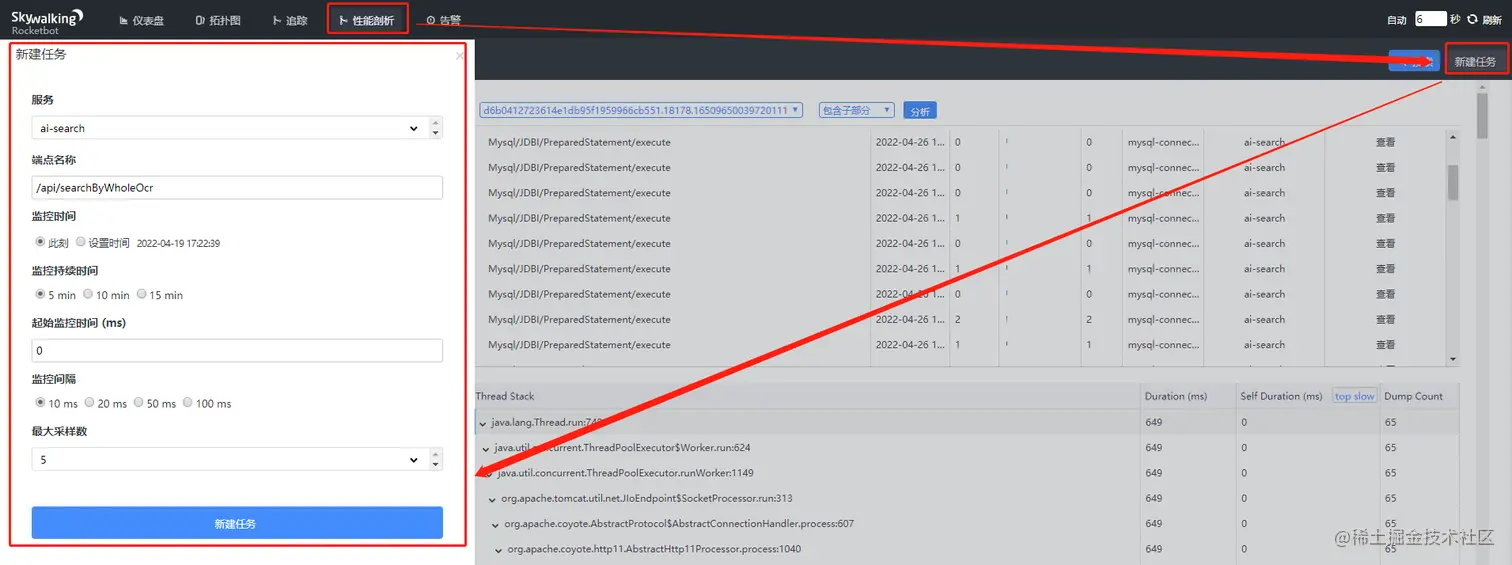Close the 新建任务 dialog with the ×
Viewport: 1512px width, 565px height.
tap(459, 56)
